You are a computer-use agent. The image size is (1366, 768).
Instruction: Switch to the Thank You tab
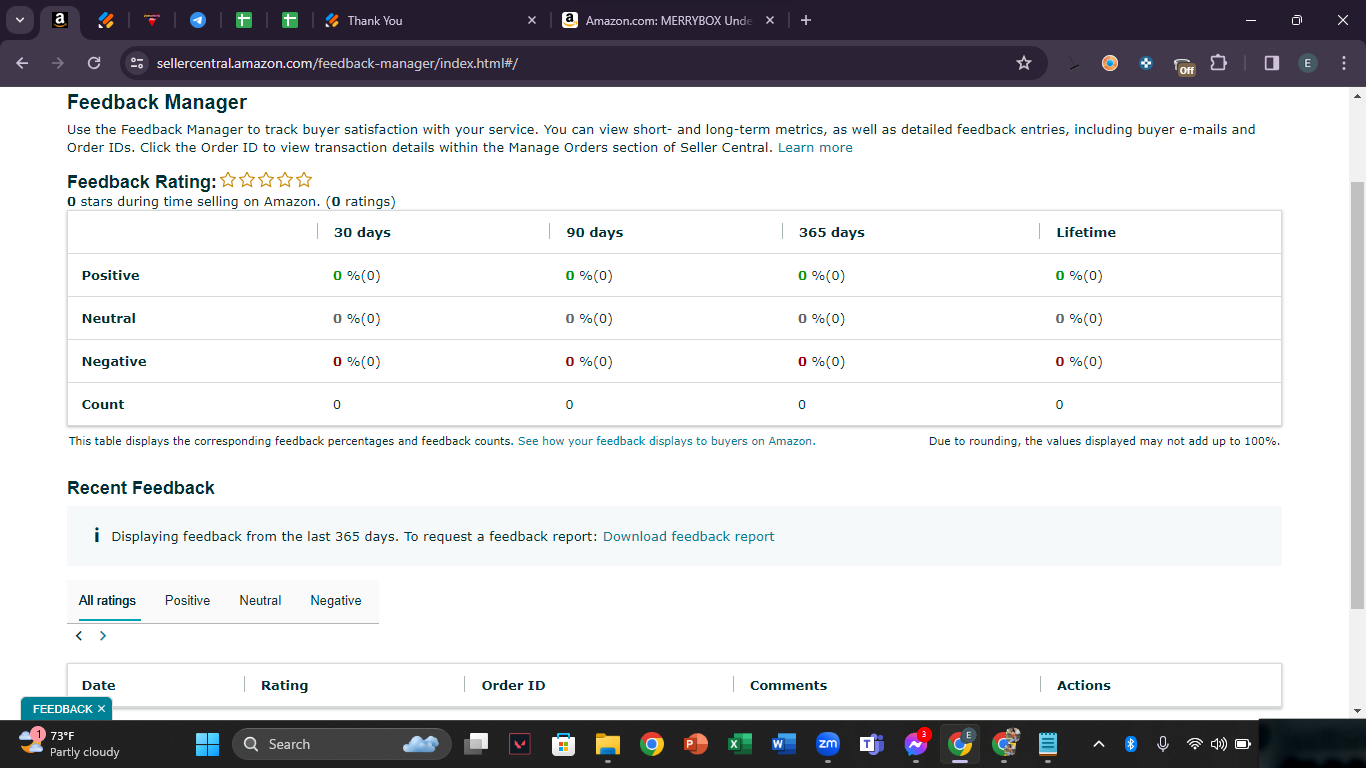point(432,20)
